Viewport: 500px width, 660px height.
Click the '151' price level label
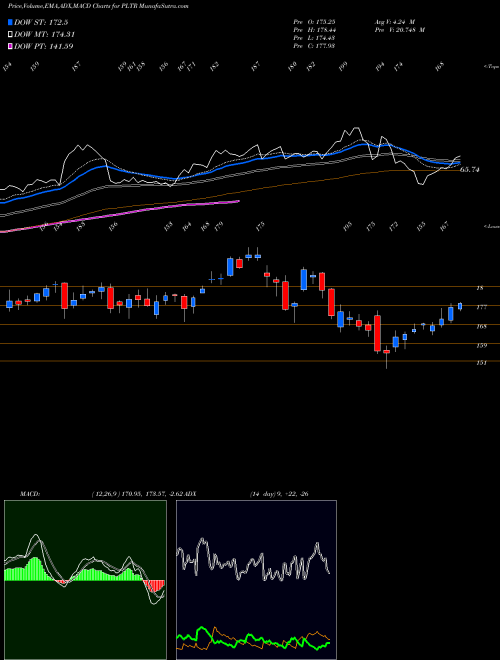point(481,362)
